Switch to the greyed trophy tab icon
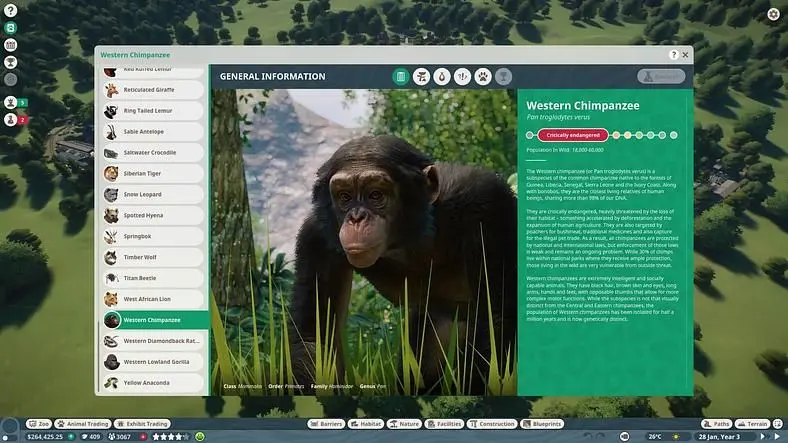This screenshot has height=443, width=788. coord(504,76)
